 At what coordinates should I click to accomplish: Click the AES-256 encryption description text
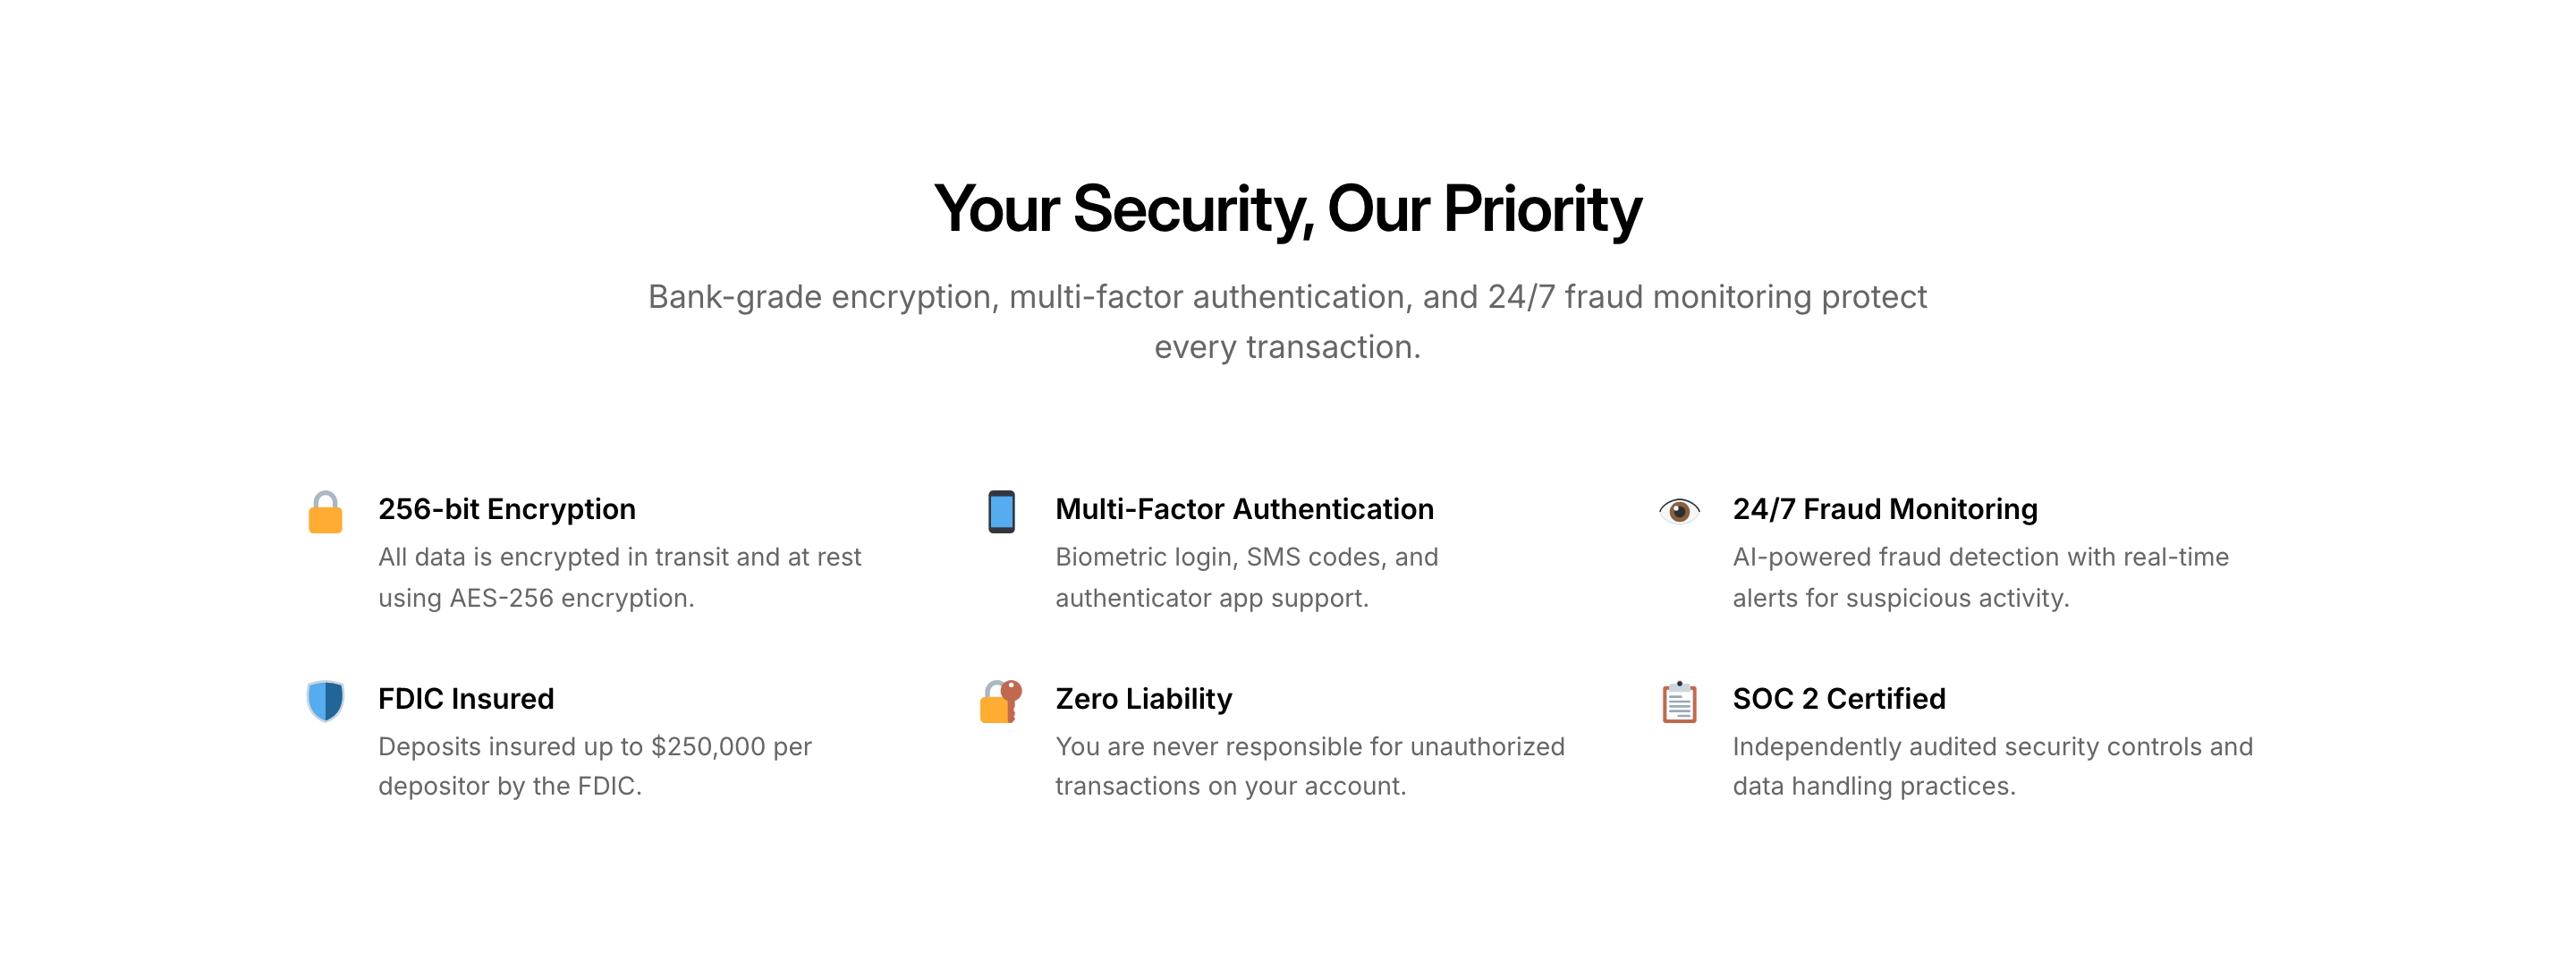619,577
